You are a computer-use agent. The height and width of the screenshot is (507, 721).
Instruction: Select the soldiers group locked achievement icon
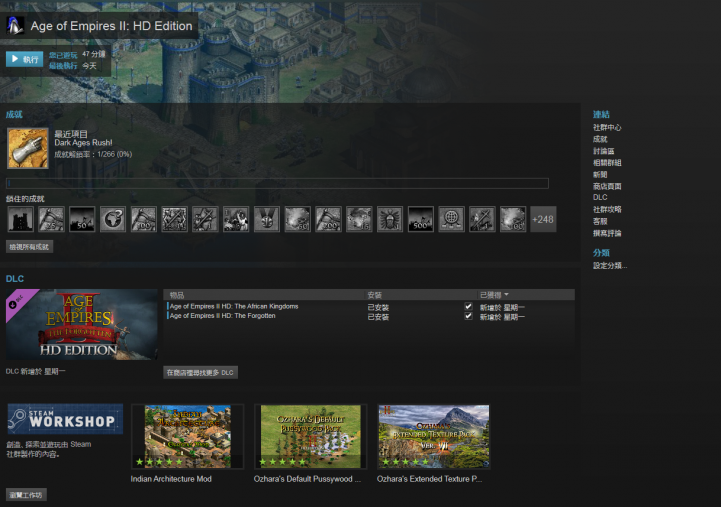[x=236, y=219]
